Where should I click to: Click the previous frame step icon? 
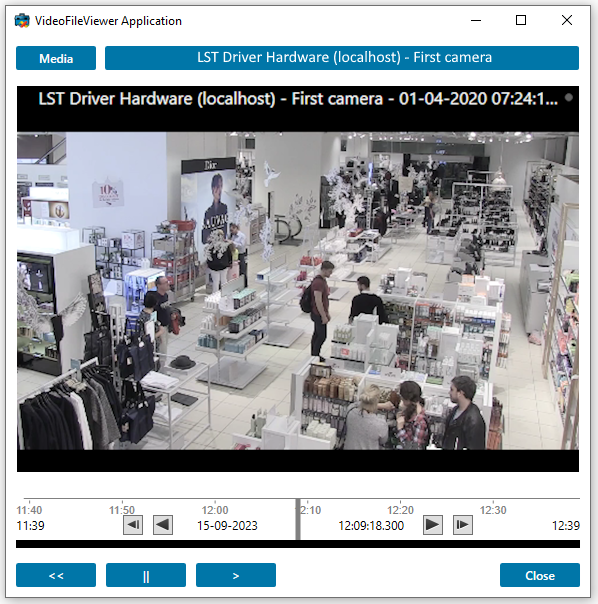(x=133, y=525)
